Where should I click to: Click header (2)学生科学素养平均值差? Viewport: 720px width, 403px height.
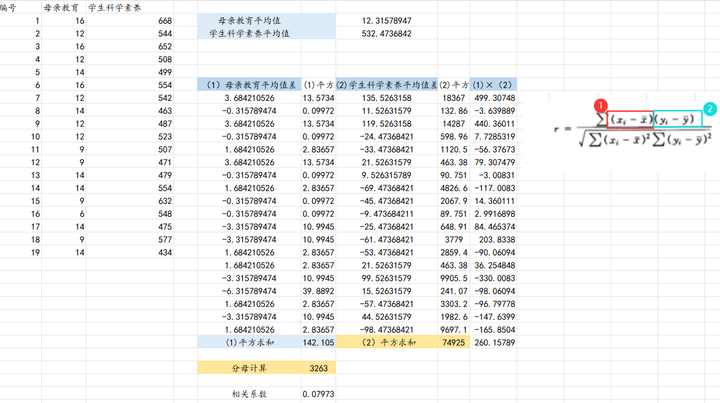(387, 85)
